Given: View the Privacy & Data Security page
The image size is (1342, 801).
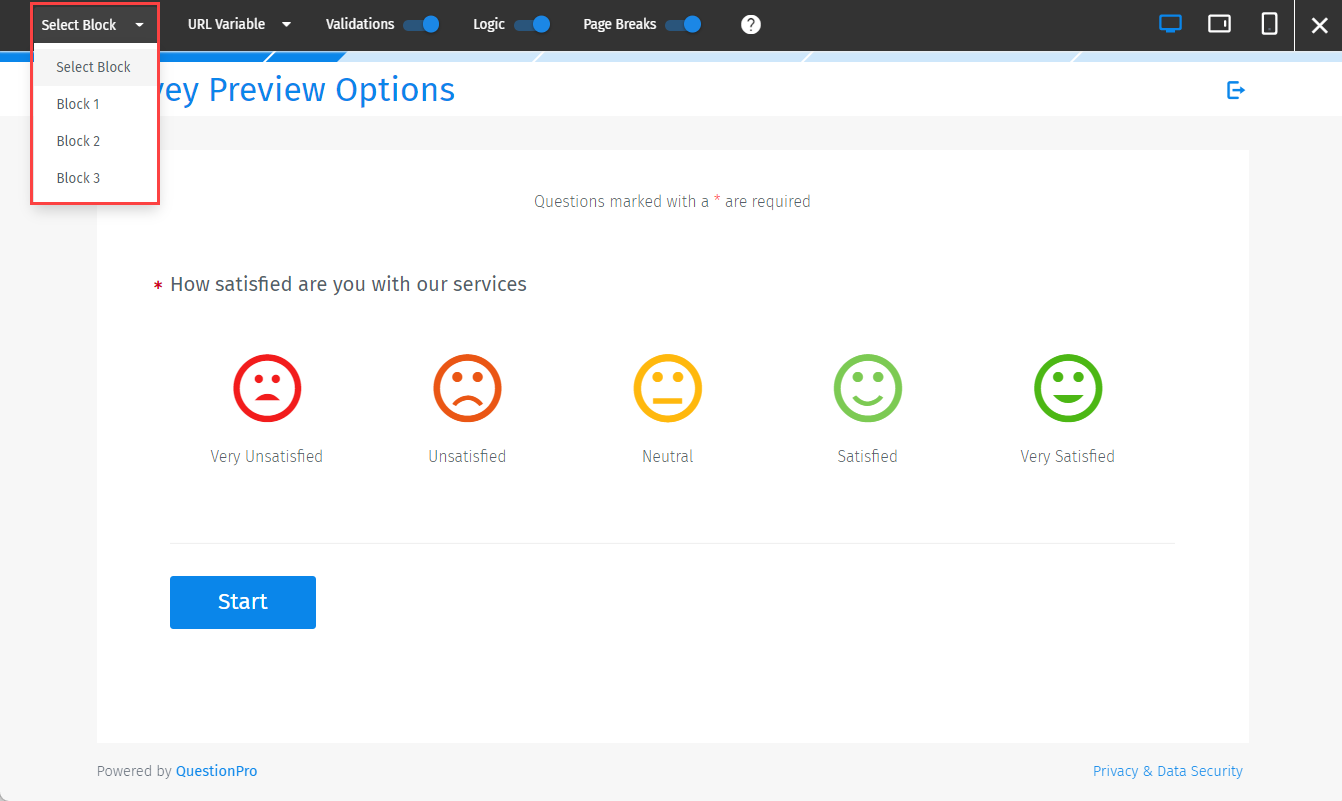Looking at the screenshot, I should click(1168, 770).
